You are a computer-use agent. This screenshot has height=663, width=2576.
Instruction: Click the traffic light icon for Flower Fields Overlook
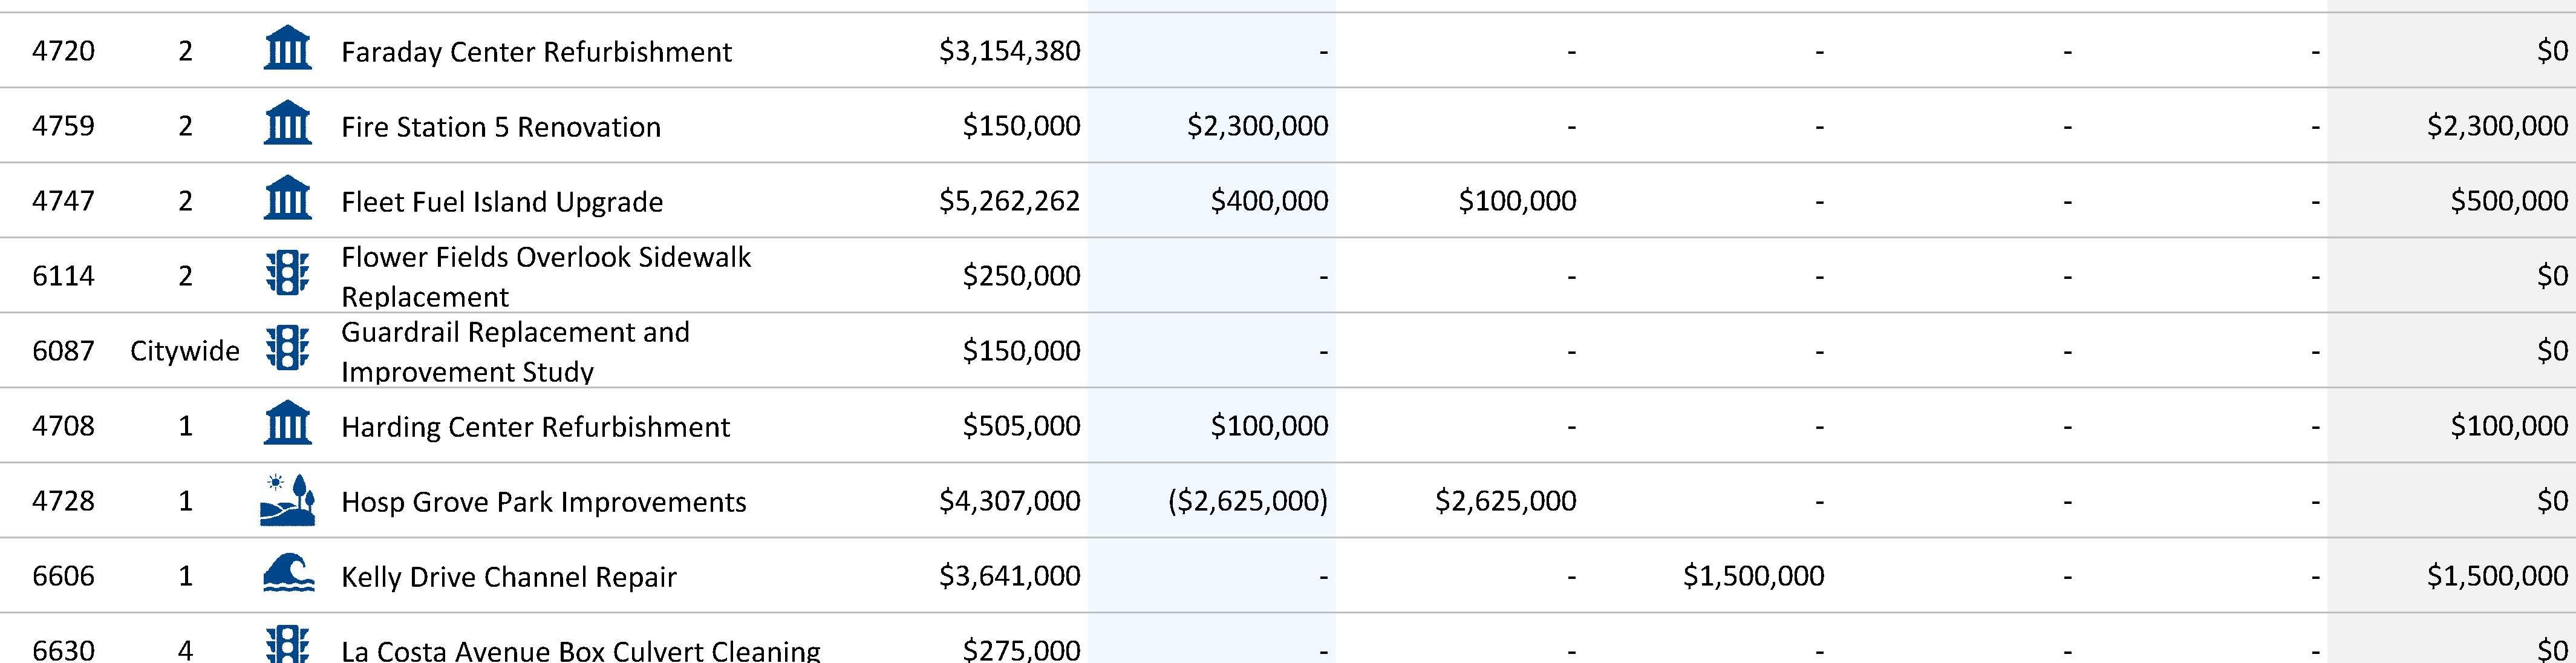pyautogui.click(x=287, y=273)
